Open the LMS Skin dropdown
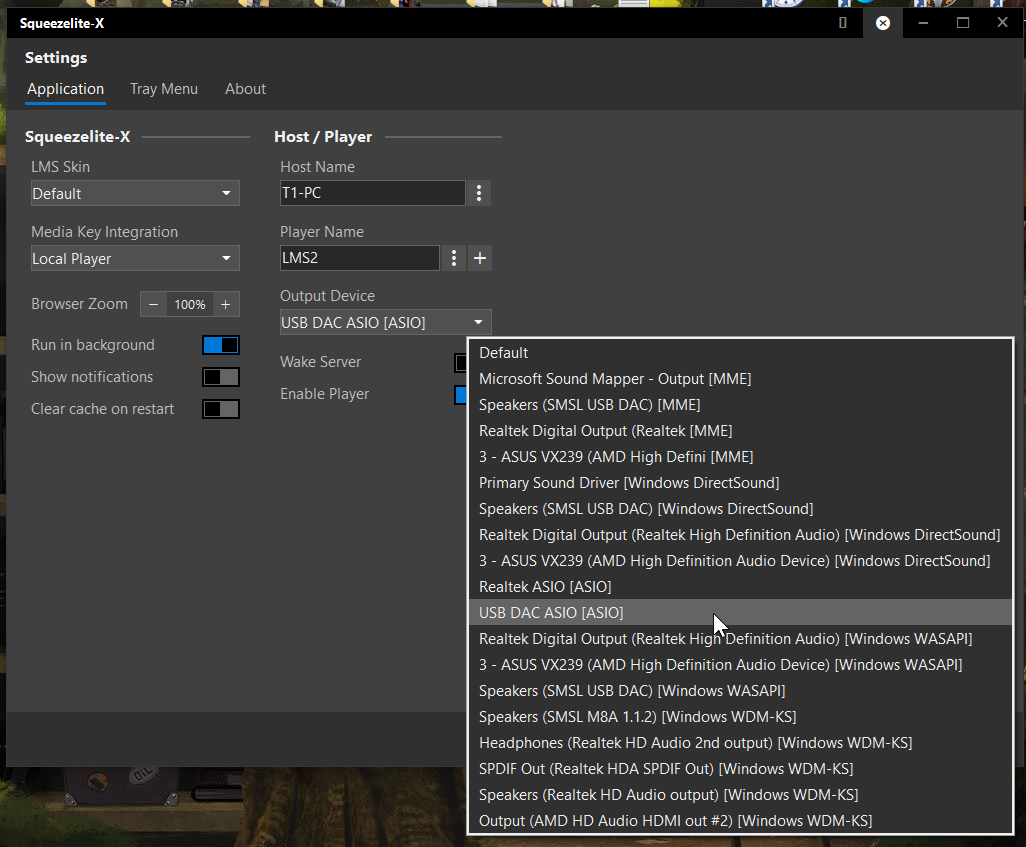1026x847 pixels. click(x=135, y=193)
